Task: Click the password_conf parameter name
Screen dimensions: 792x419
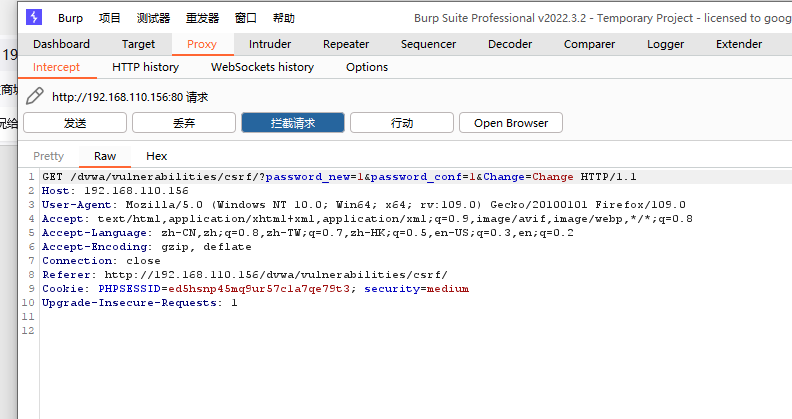Action: (x=416, y=177)
